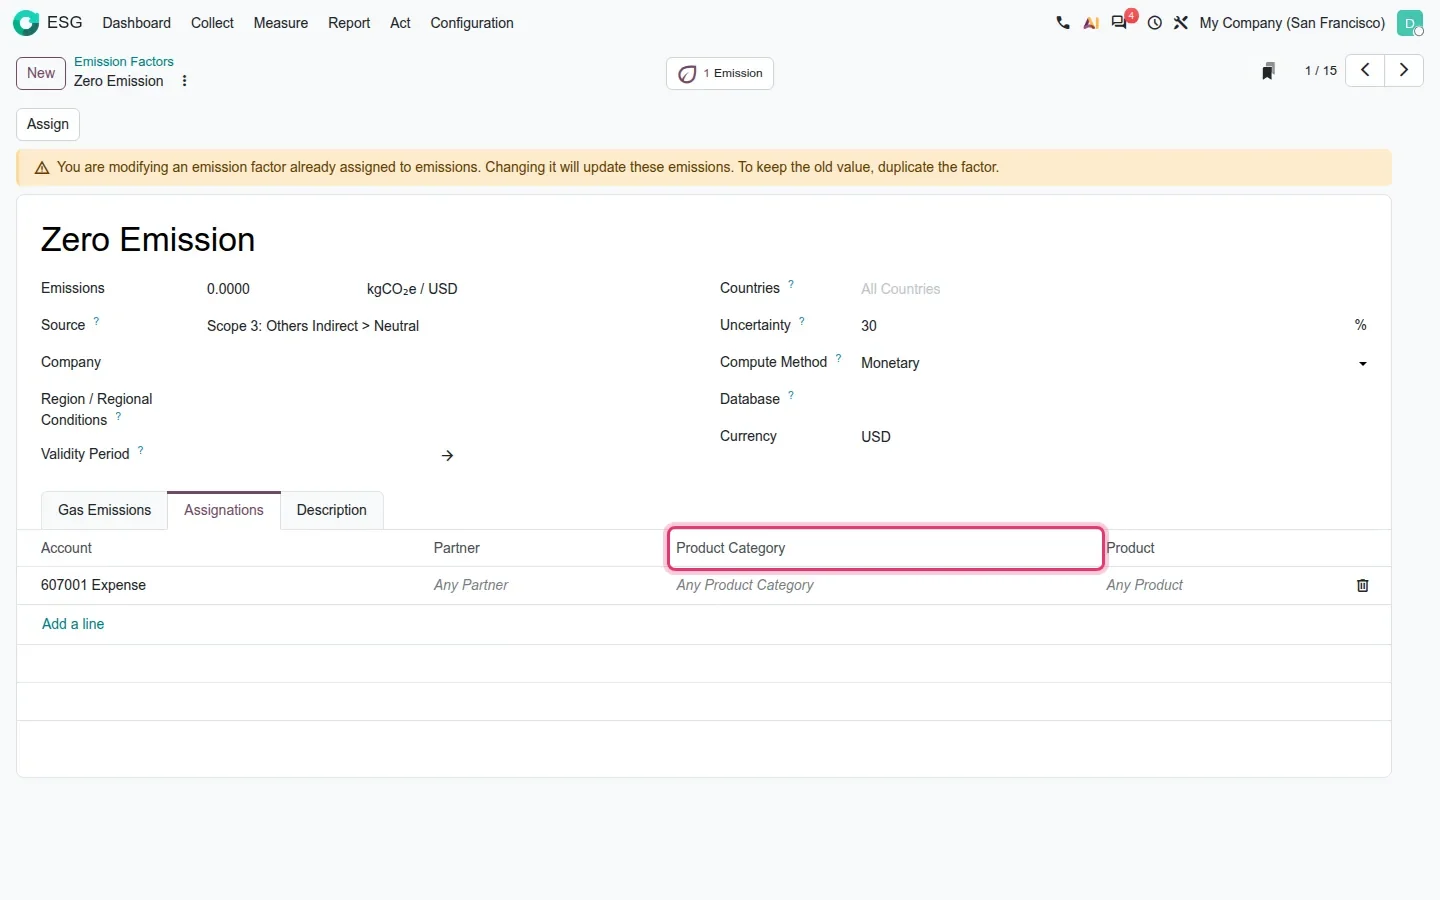Image resolution: width=1440 pixels, height=900 pixels.
Task: Click the bookmark icon near pager
Action: coord(1268,71)
